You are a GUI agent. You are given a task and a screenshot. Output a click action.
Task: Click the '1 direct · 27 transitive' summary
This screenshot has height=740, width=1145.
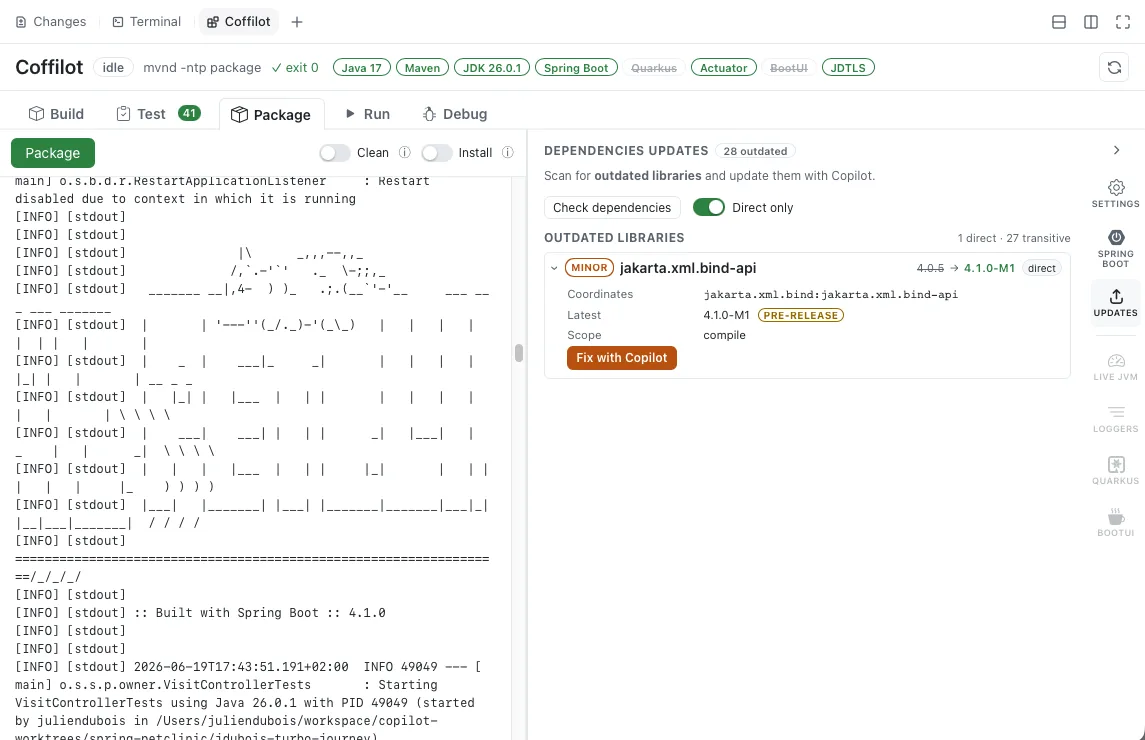click(1014, 238)
